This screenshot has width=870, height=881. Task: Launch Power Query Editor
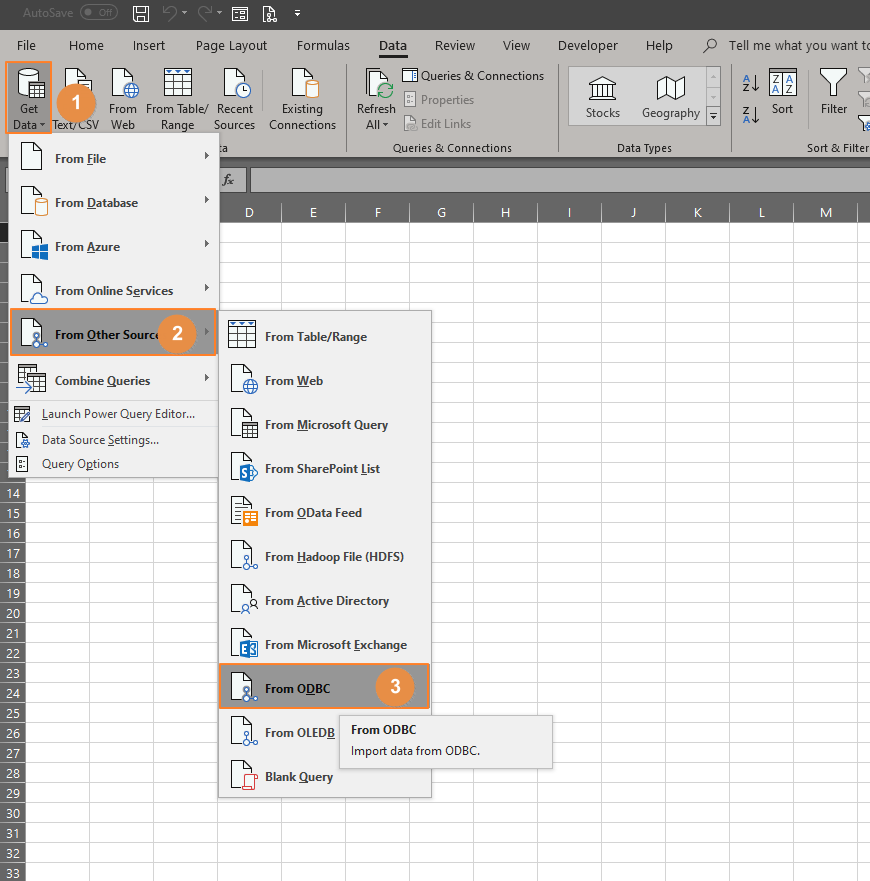tap(114, 414)
